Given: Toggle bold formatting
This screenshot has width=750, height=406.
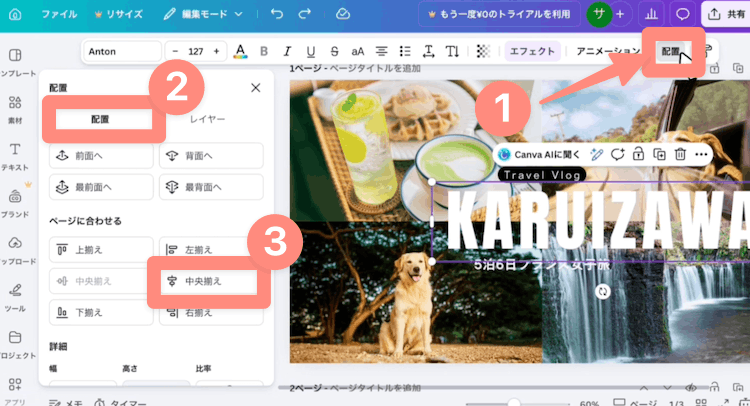Looking at the screenshot, I should [x=264, y=51].
